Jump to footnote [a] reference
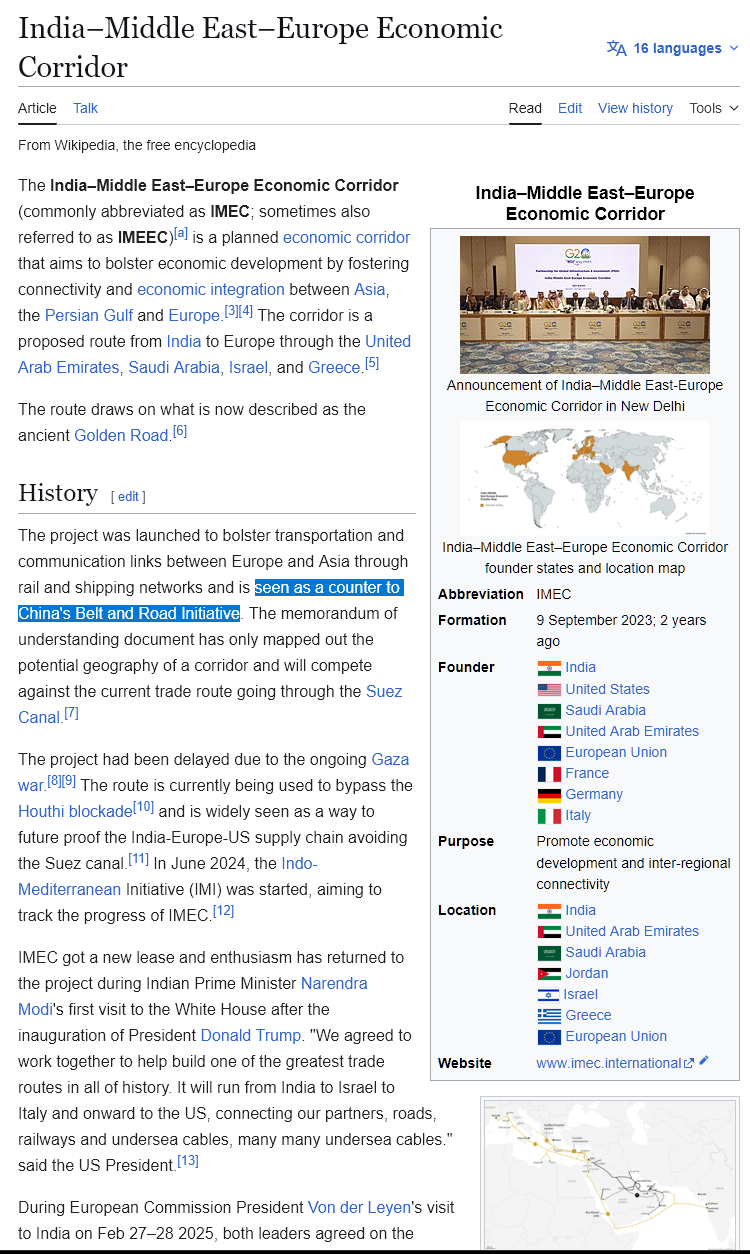This screenshot has height=1254, width=750. [x=181, y=233]
